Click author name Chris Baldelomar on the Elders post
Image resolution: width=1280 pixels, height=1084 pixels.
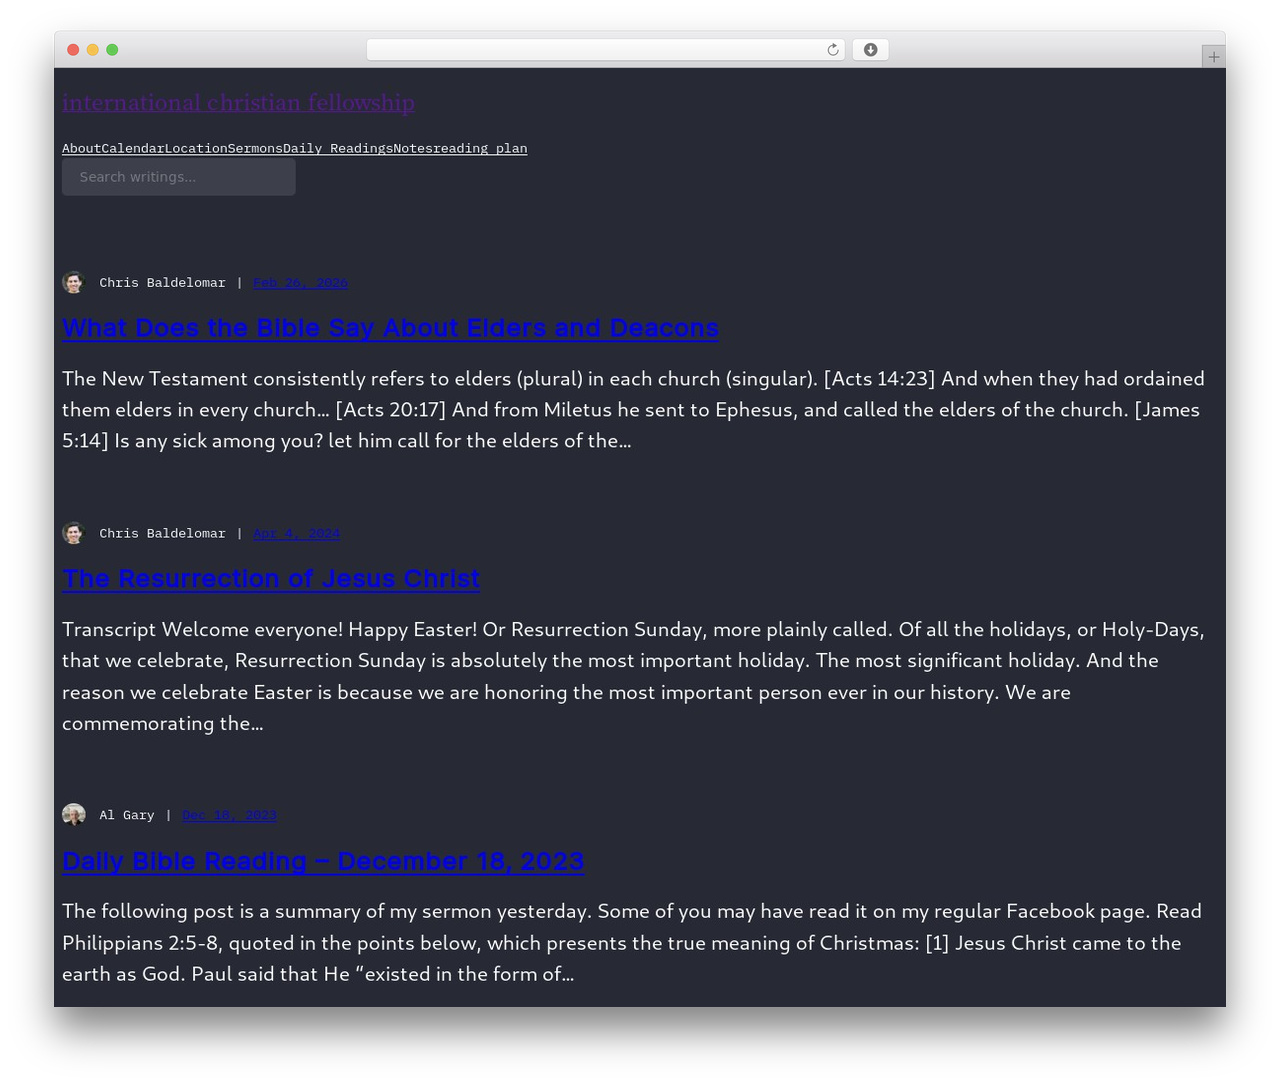162,283
